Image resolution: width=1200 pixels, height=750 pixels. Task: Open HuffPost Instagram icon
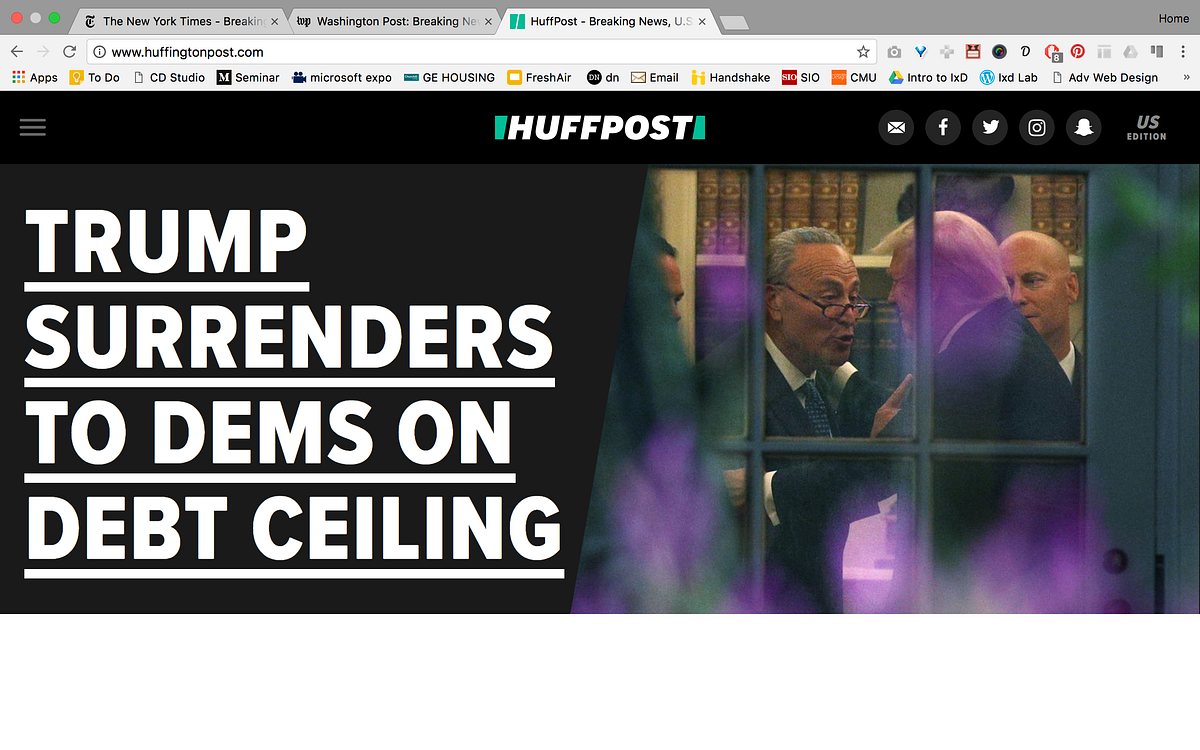1037,127
